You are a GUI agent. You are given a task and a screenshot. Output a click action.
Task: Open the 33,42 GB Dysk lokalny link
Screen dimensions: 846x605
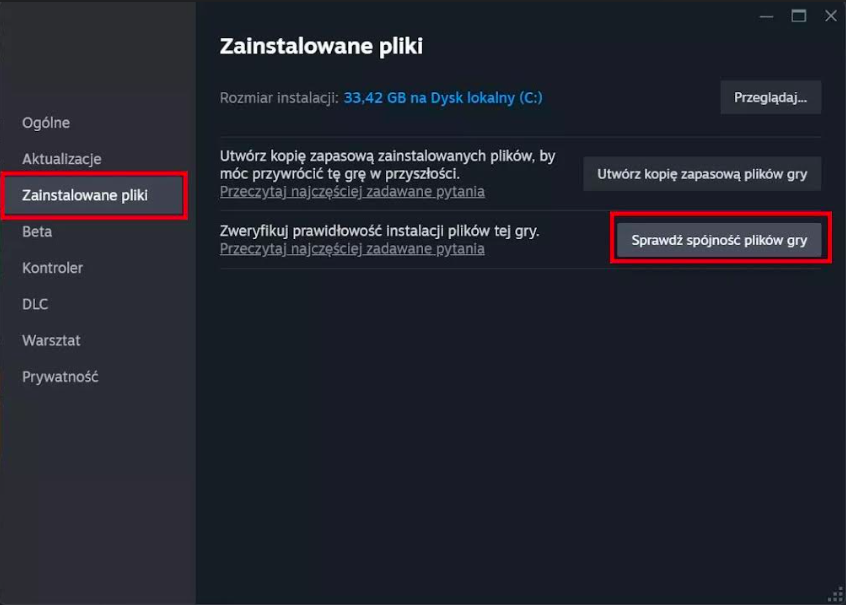tap(443, 98)
